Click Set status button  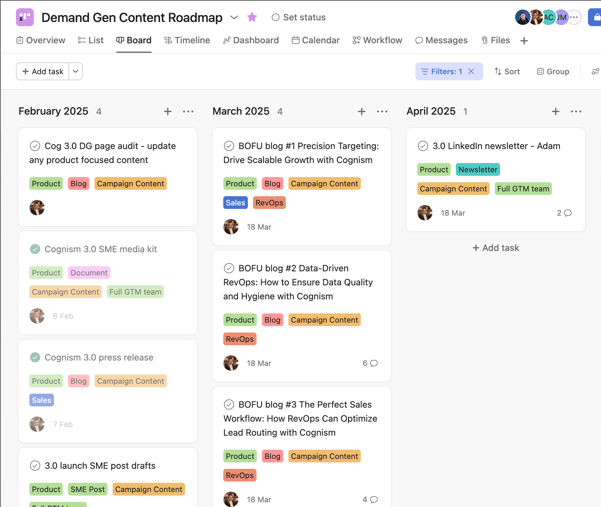[x=299, y=17]
